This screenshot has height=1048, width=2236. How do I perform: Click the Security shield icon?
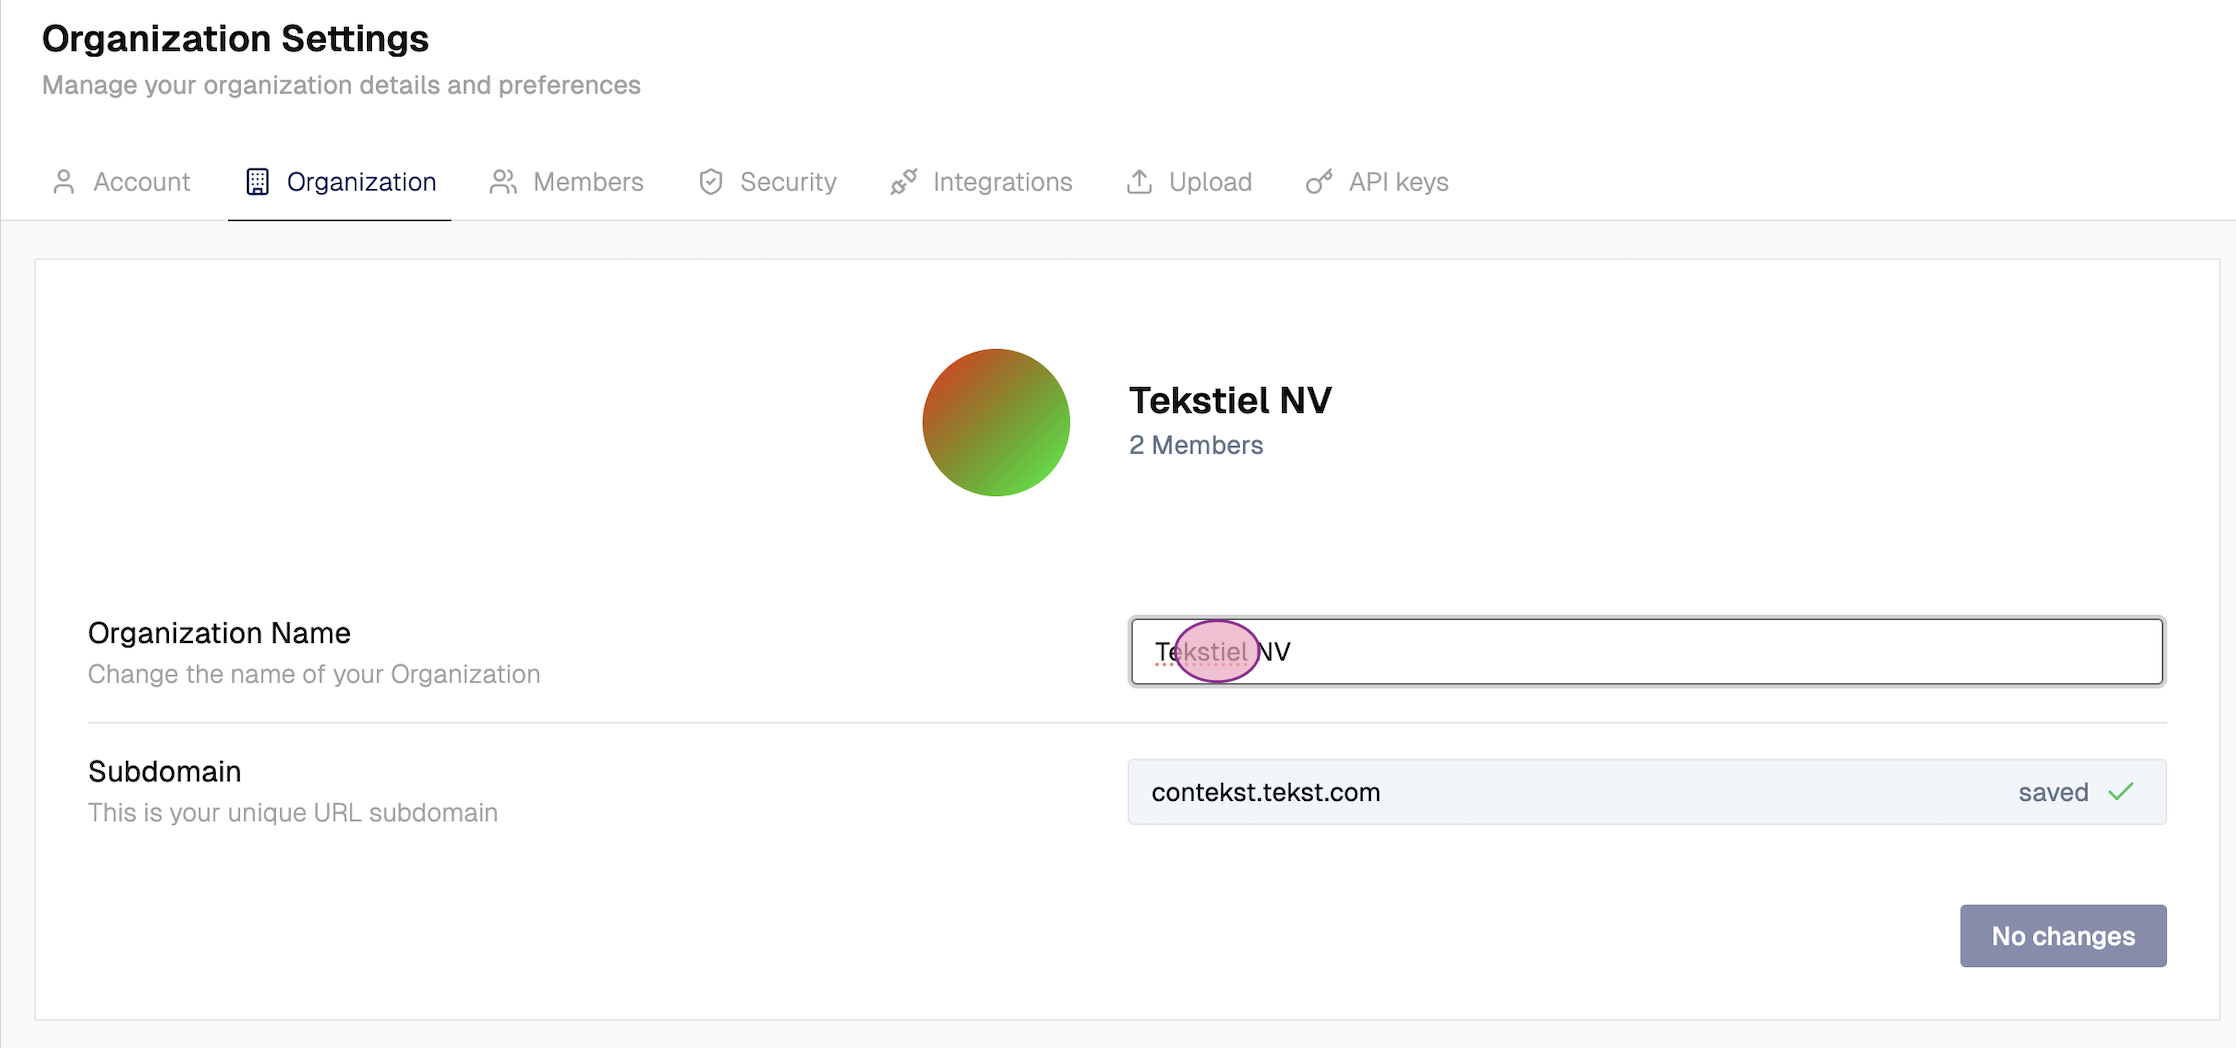tap(711, 182)
